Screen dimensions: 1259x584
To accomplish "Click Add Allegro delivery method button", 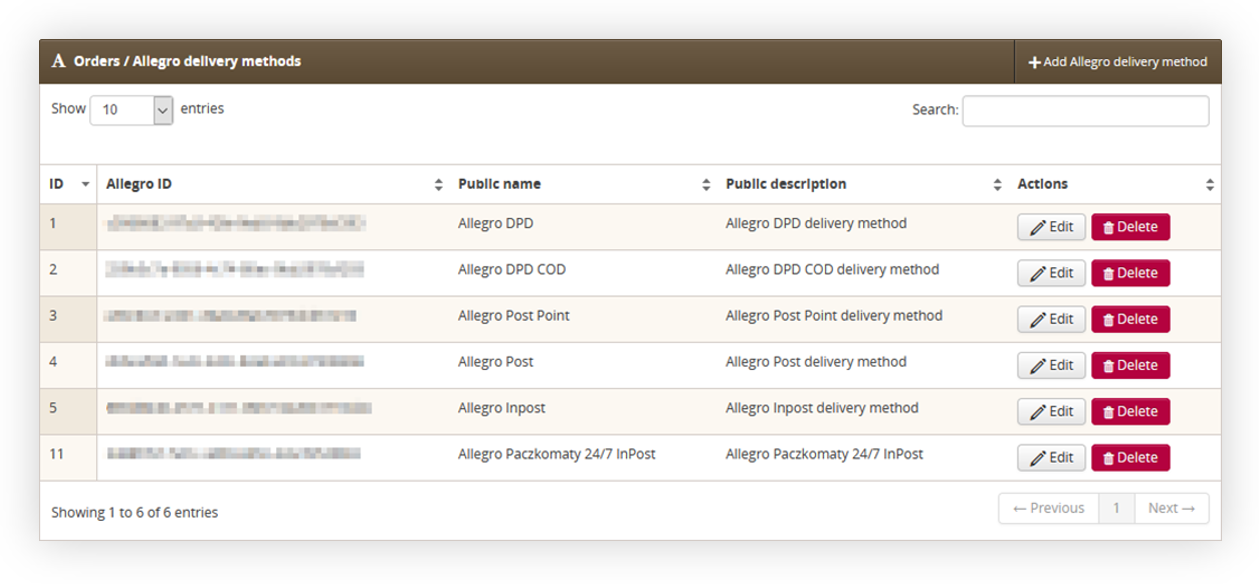I will coord(1117,62).
